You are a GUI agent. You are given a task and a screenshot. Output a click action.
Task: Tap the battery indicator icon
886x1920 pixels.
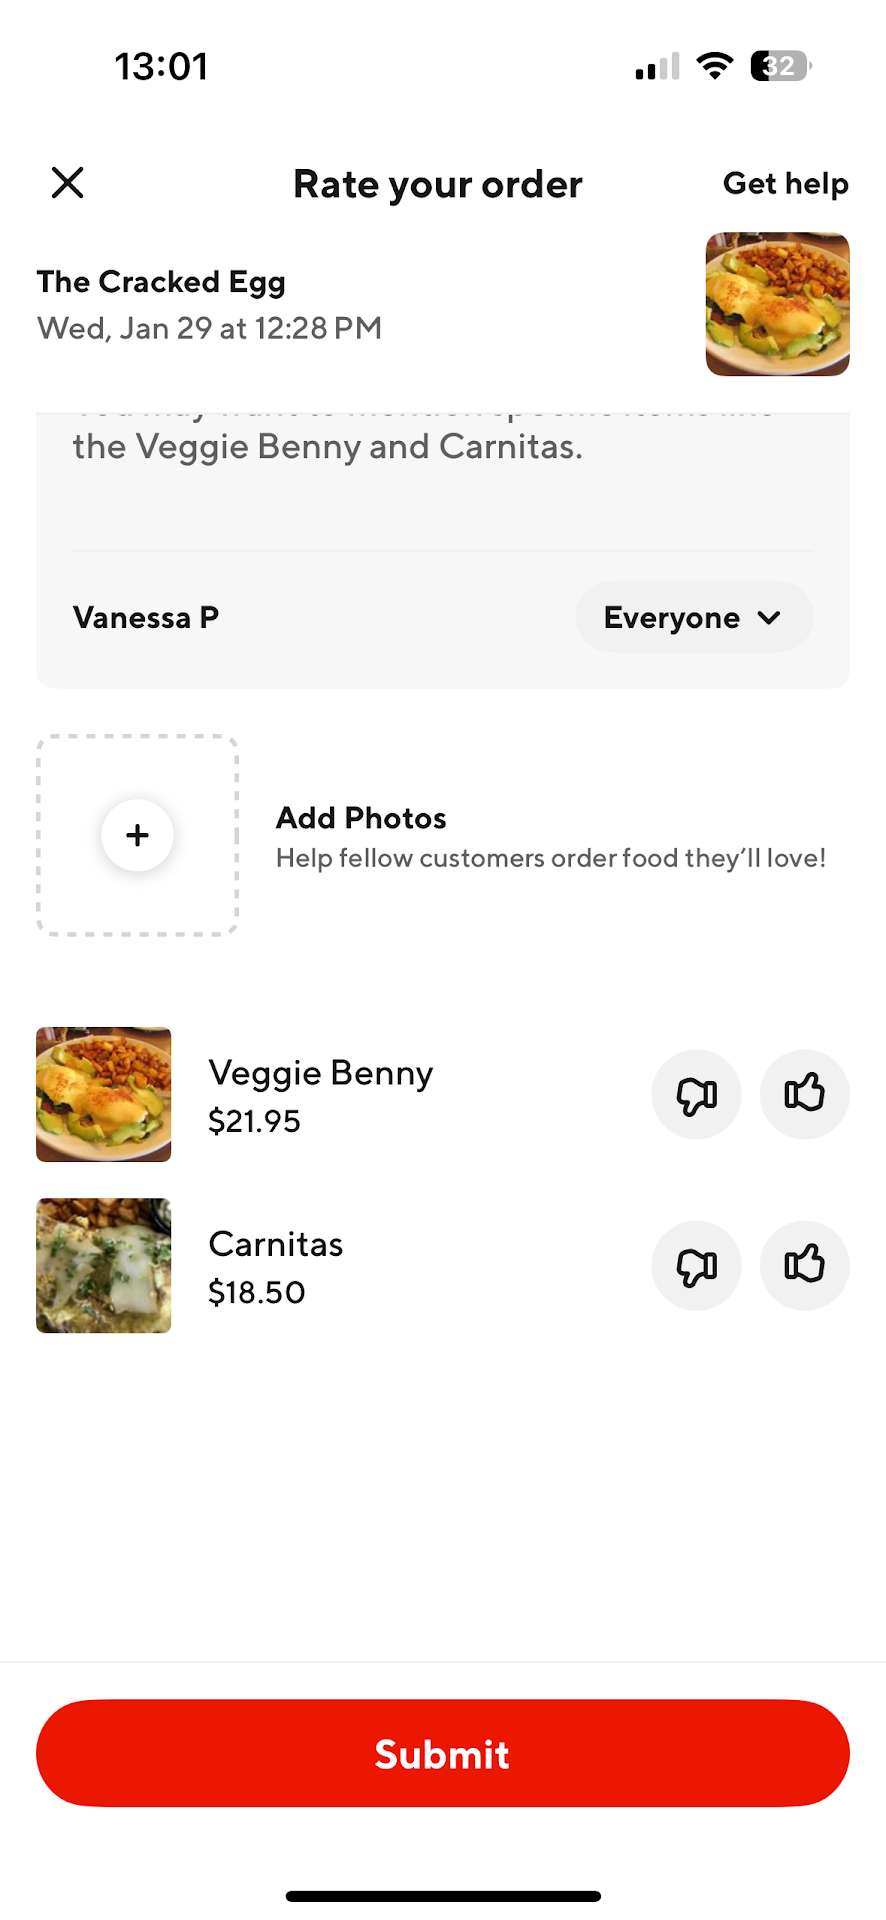[780, 66]
